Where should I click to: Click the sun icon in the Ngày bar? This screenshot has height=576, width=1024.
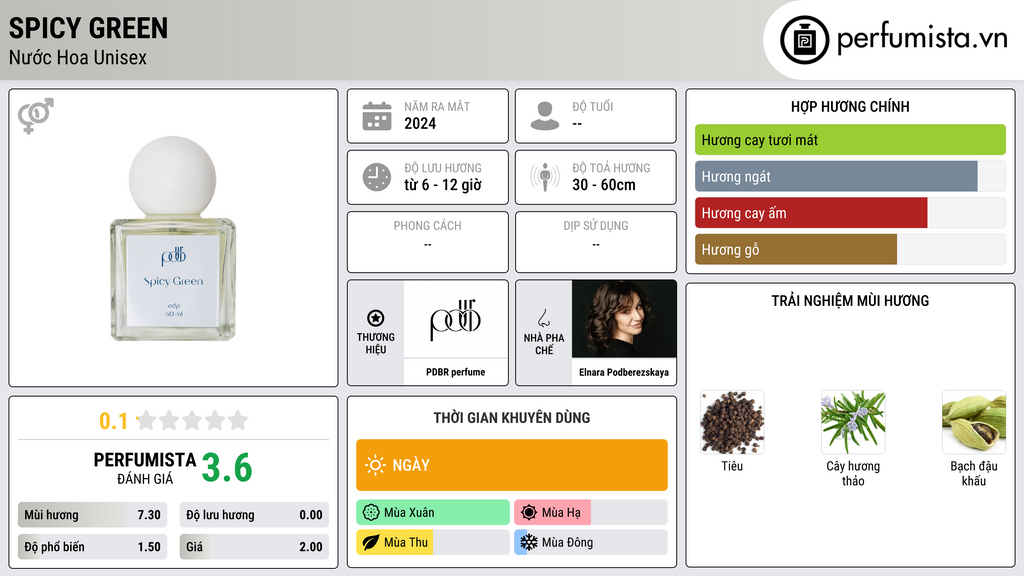pyautogui.click(x=376, y=465)
